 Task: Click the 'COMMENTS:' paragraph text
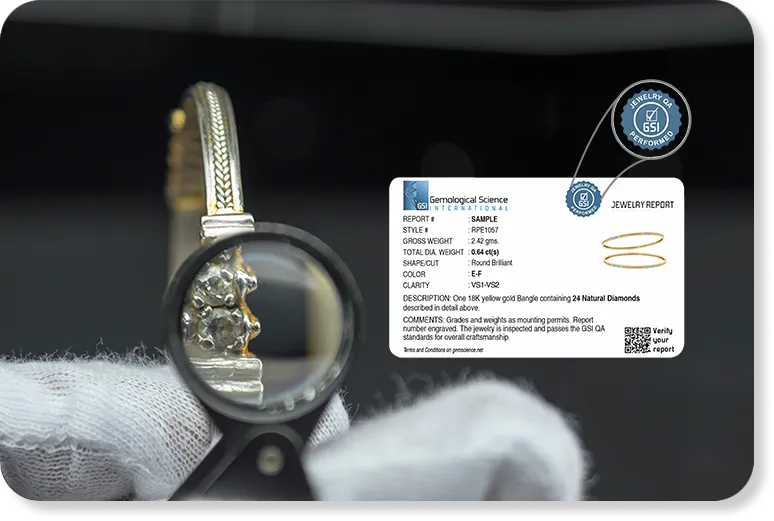(503, 328)
